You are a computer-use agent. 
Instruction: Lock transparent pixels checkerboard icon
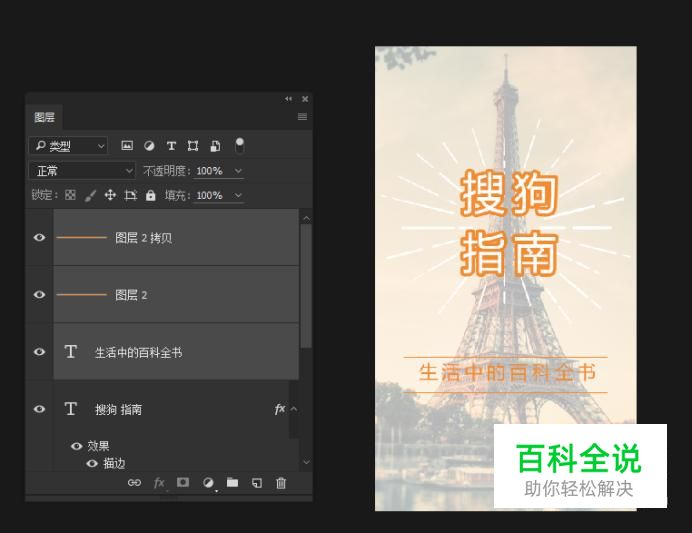pyautogui.click(x=70, y=195)
